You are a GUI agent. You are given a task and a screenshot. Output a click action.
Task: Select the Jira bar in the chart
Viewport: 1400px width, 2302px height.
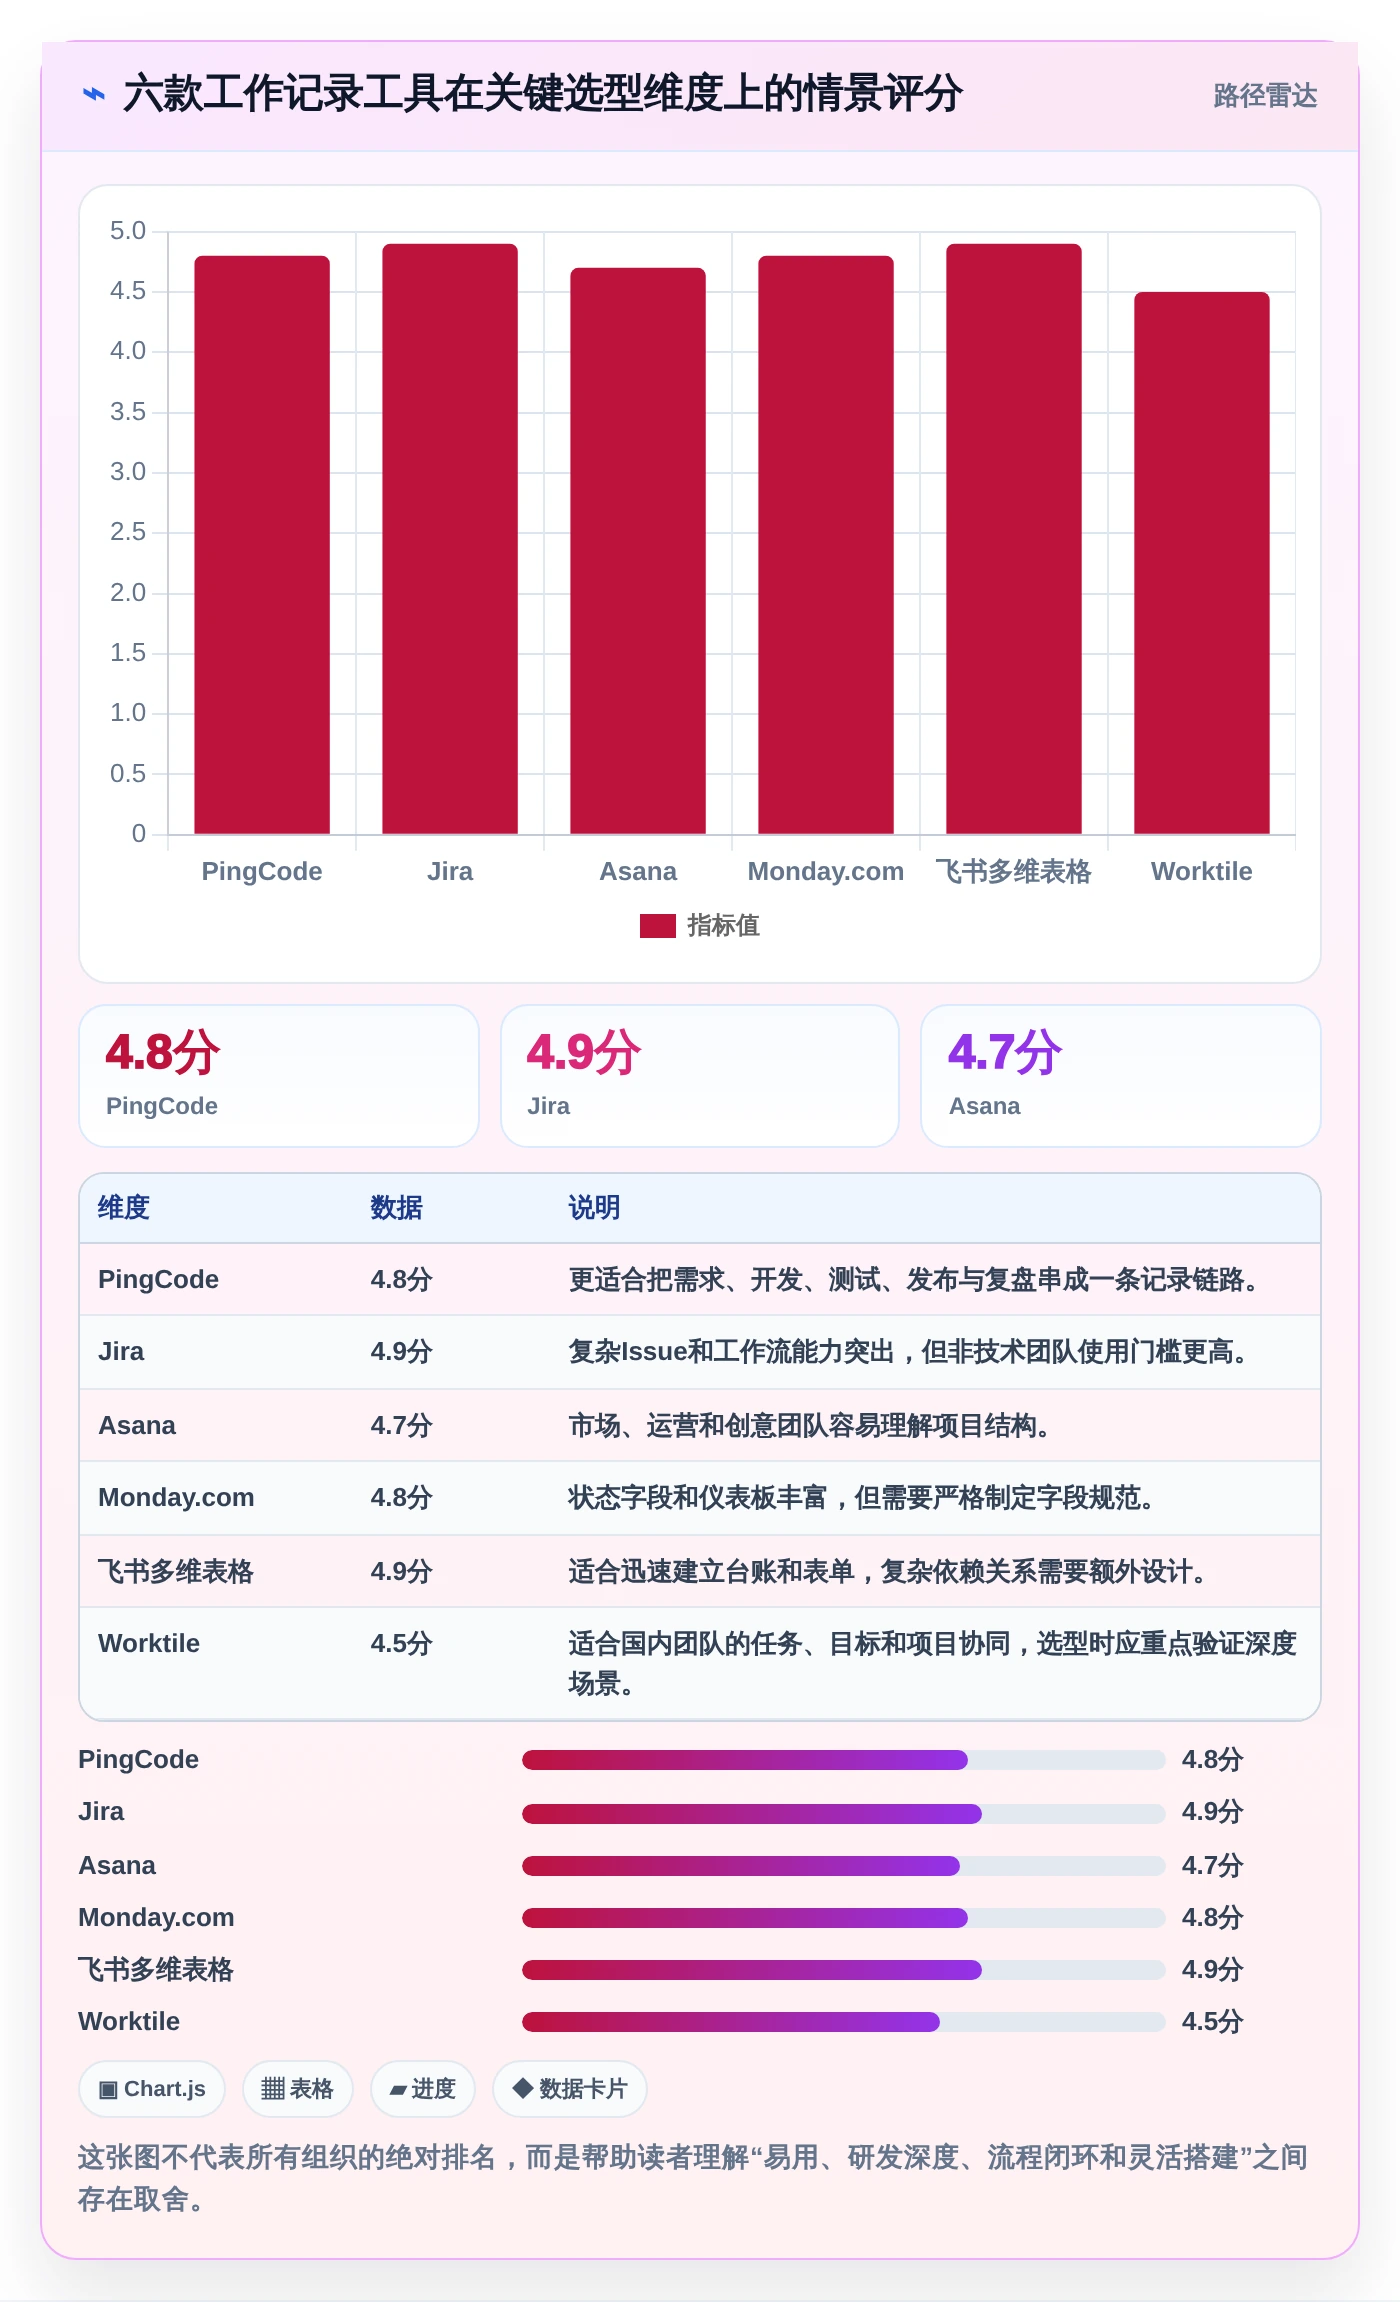click(450, 539)
